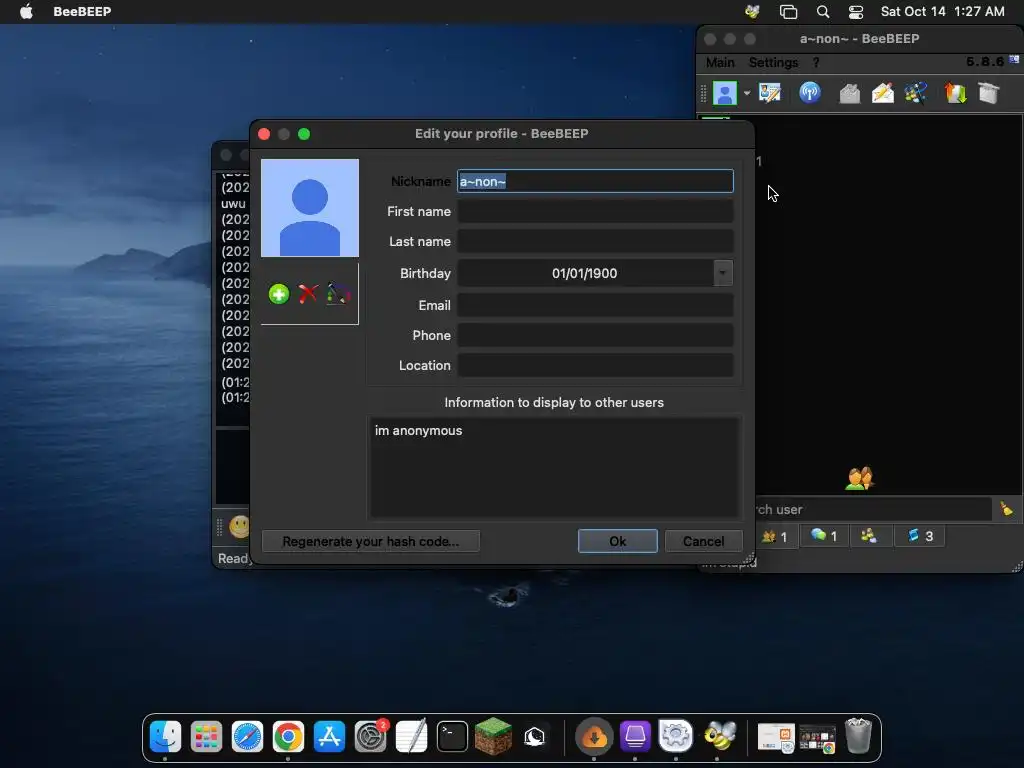Open the Settings menu in BeeBEEP window
1024x768 pixels.
(x=773, y=62)
